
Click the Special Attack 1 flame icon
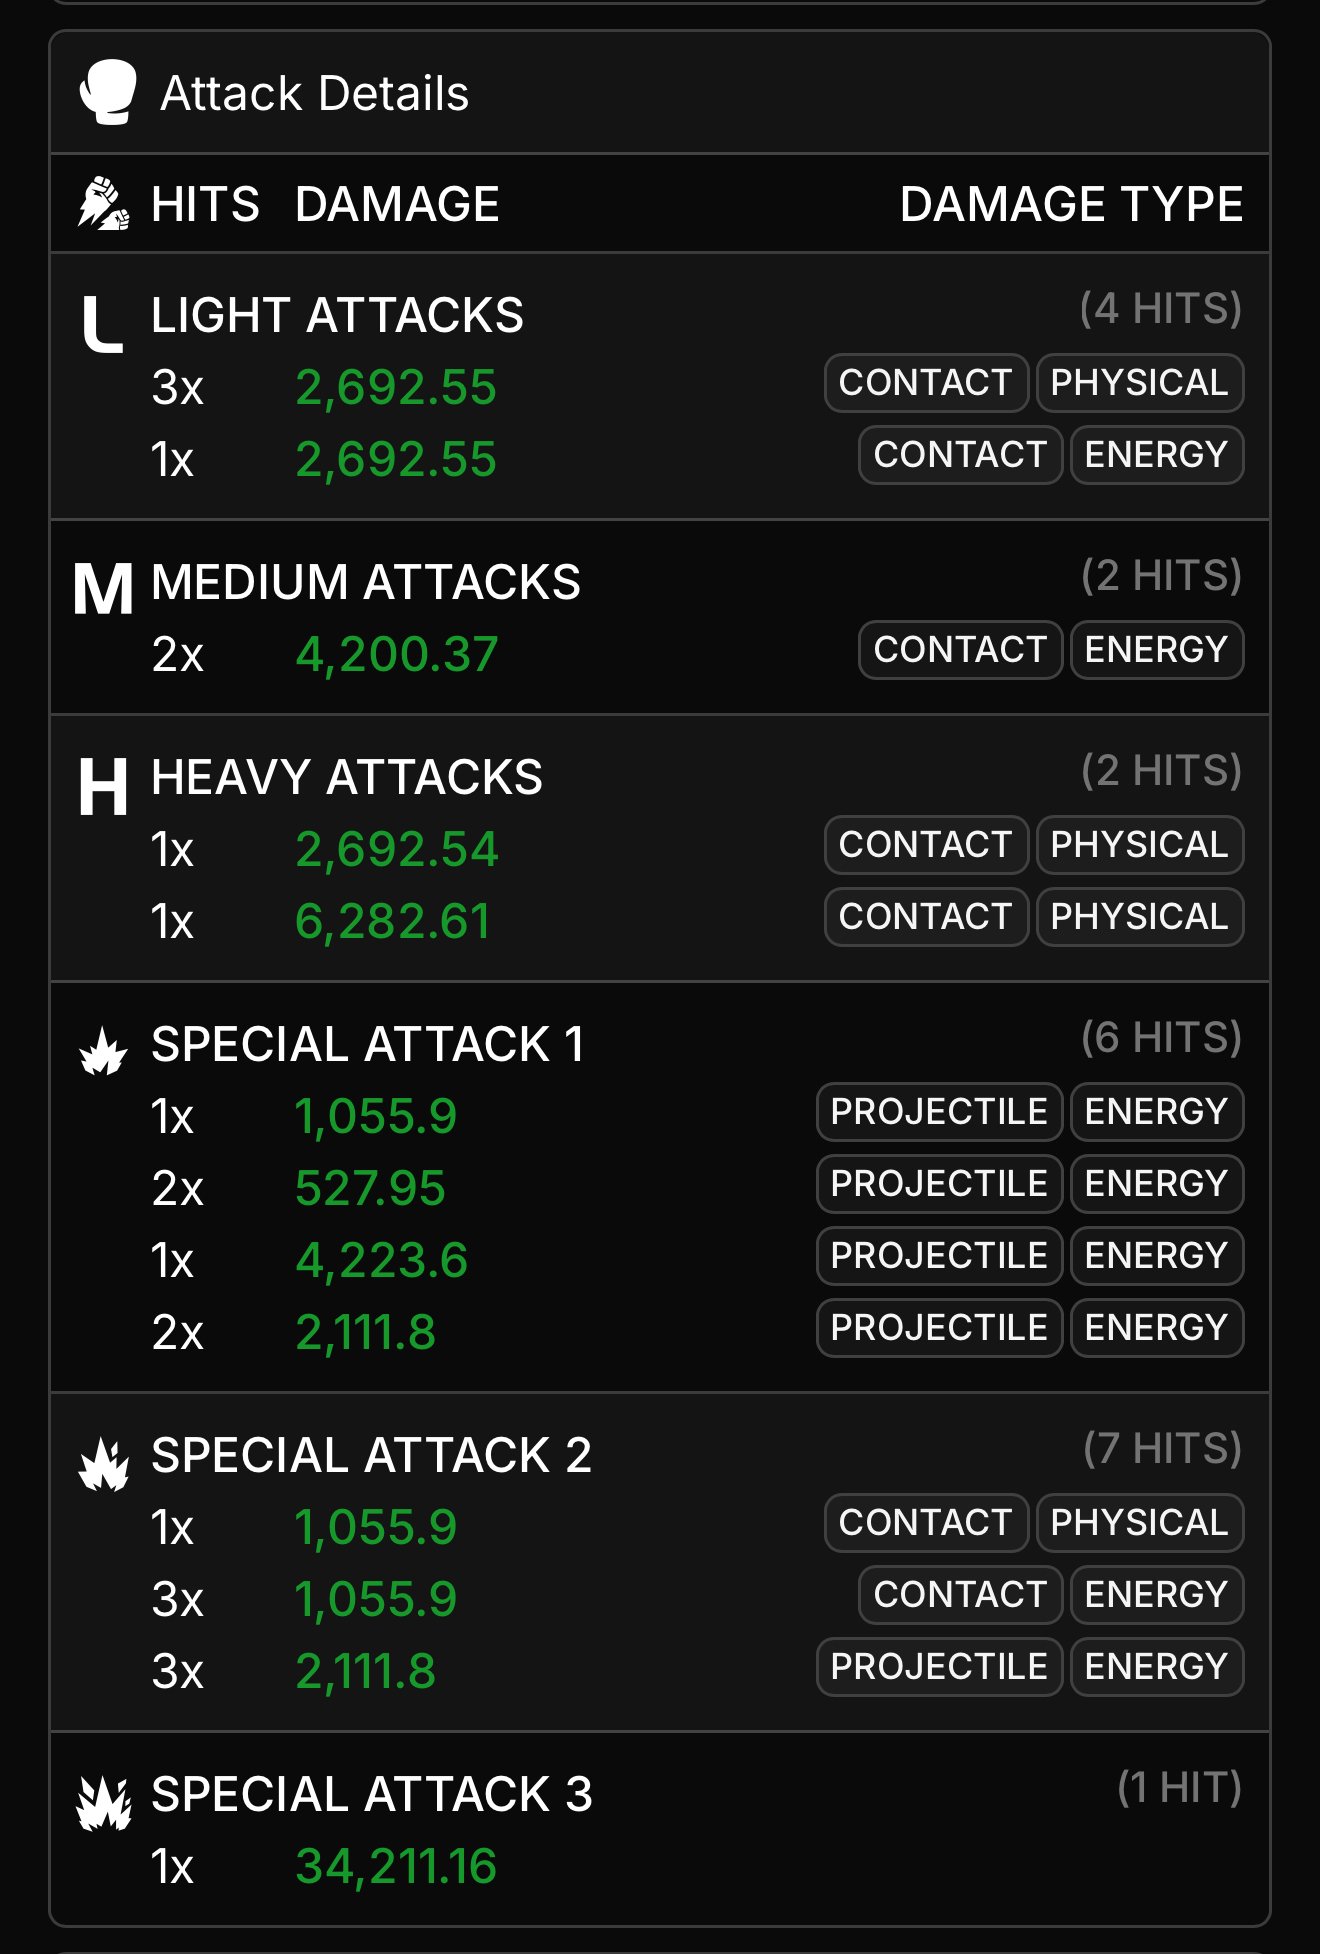coord(103,1051)
